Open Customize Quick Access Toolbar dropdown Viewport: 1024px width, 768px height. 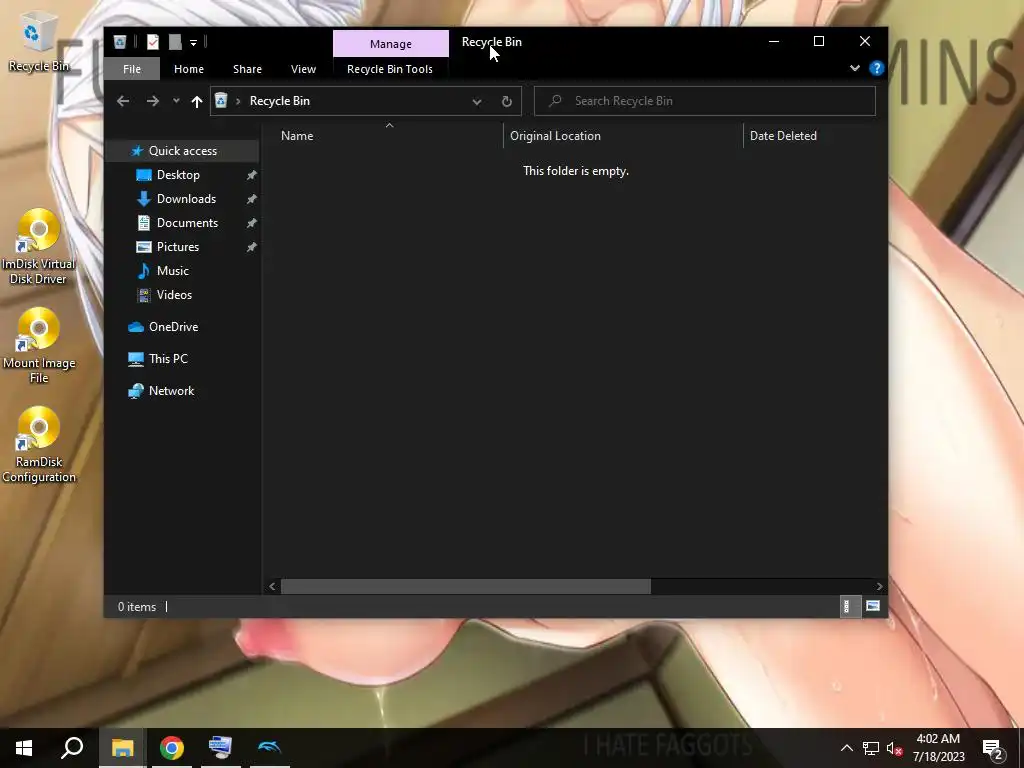(193, 42)
